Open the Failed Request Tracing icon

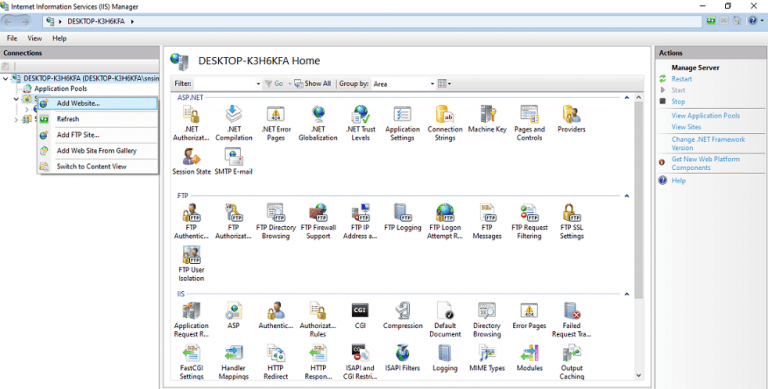tap(572, 319)
